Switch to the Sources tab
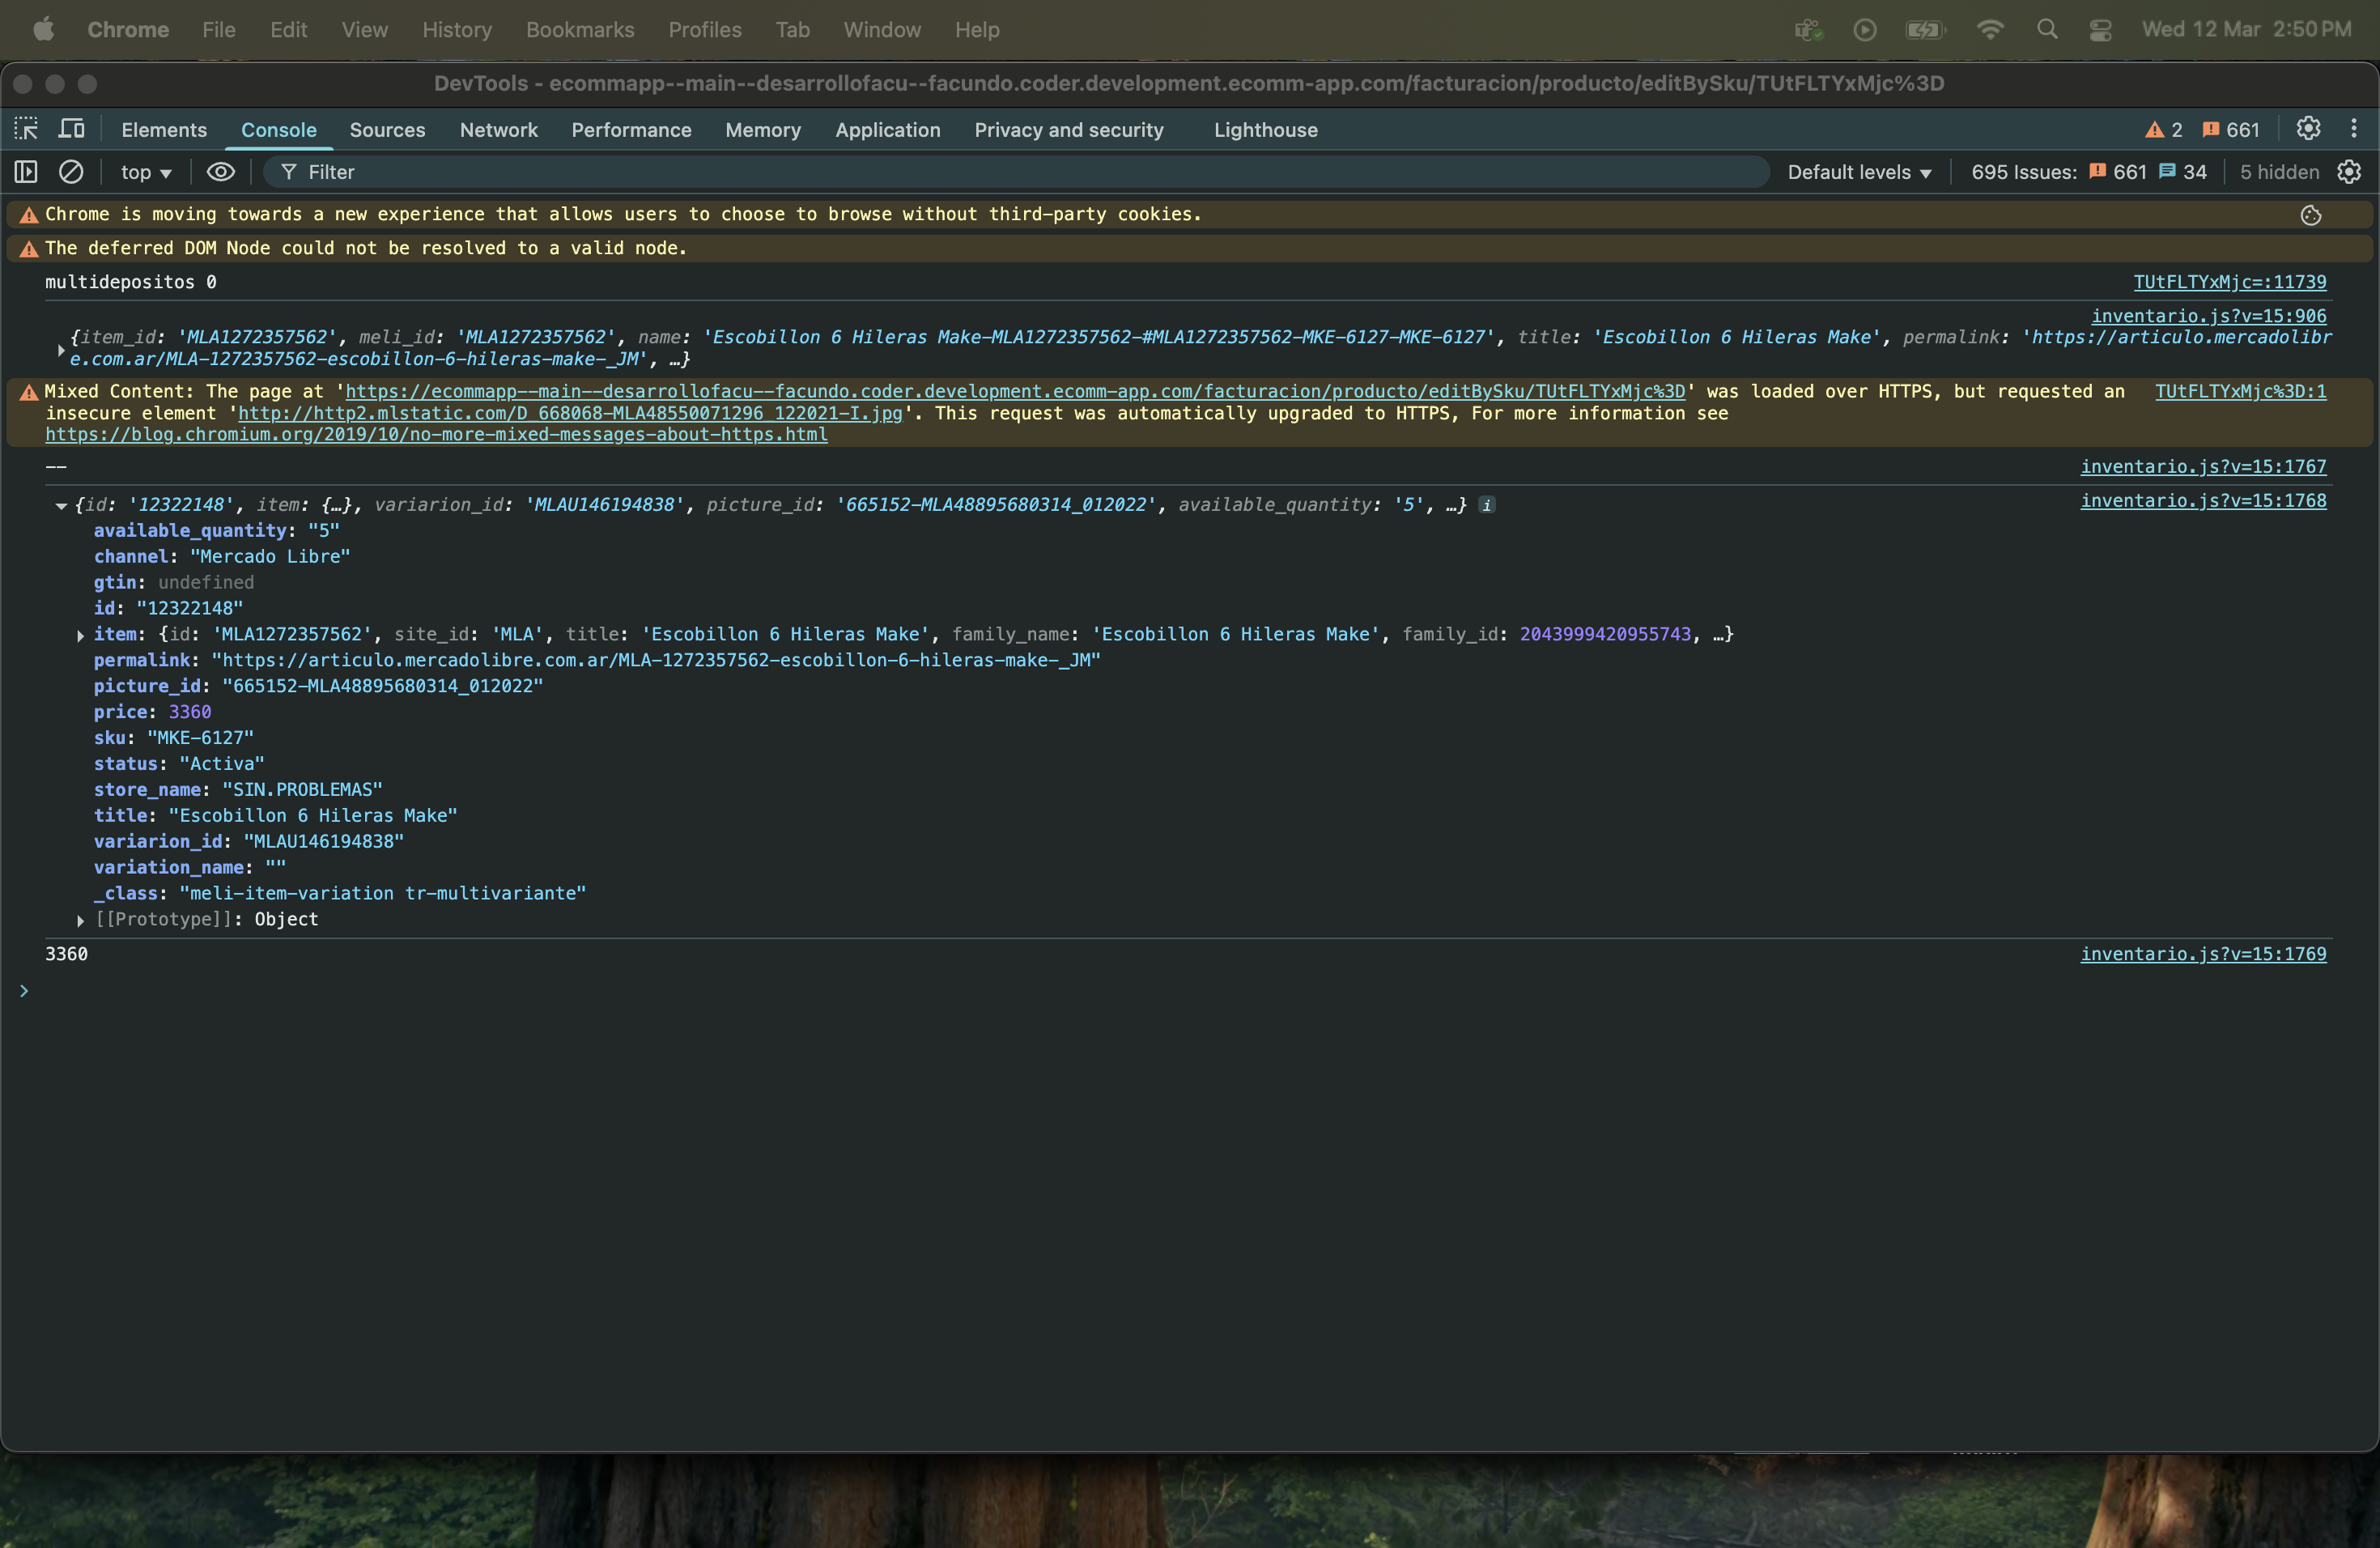This screenshot has width=2380, height=1548. click(x=387, y=130)
